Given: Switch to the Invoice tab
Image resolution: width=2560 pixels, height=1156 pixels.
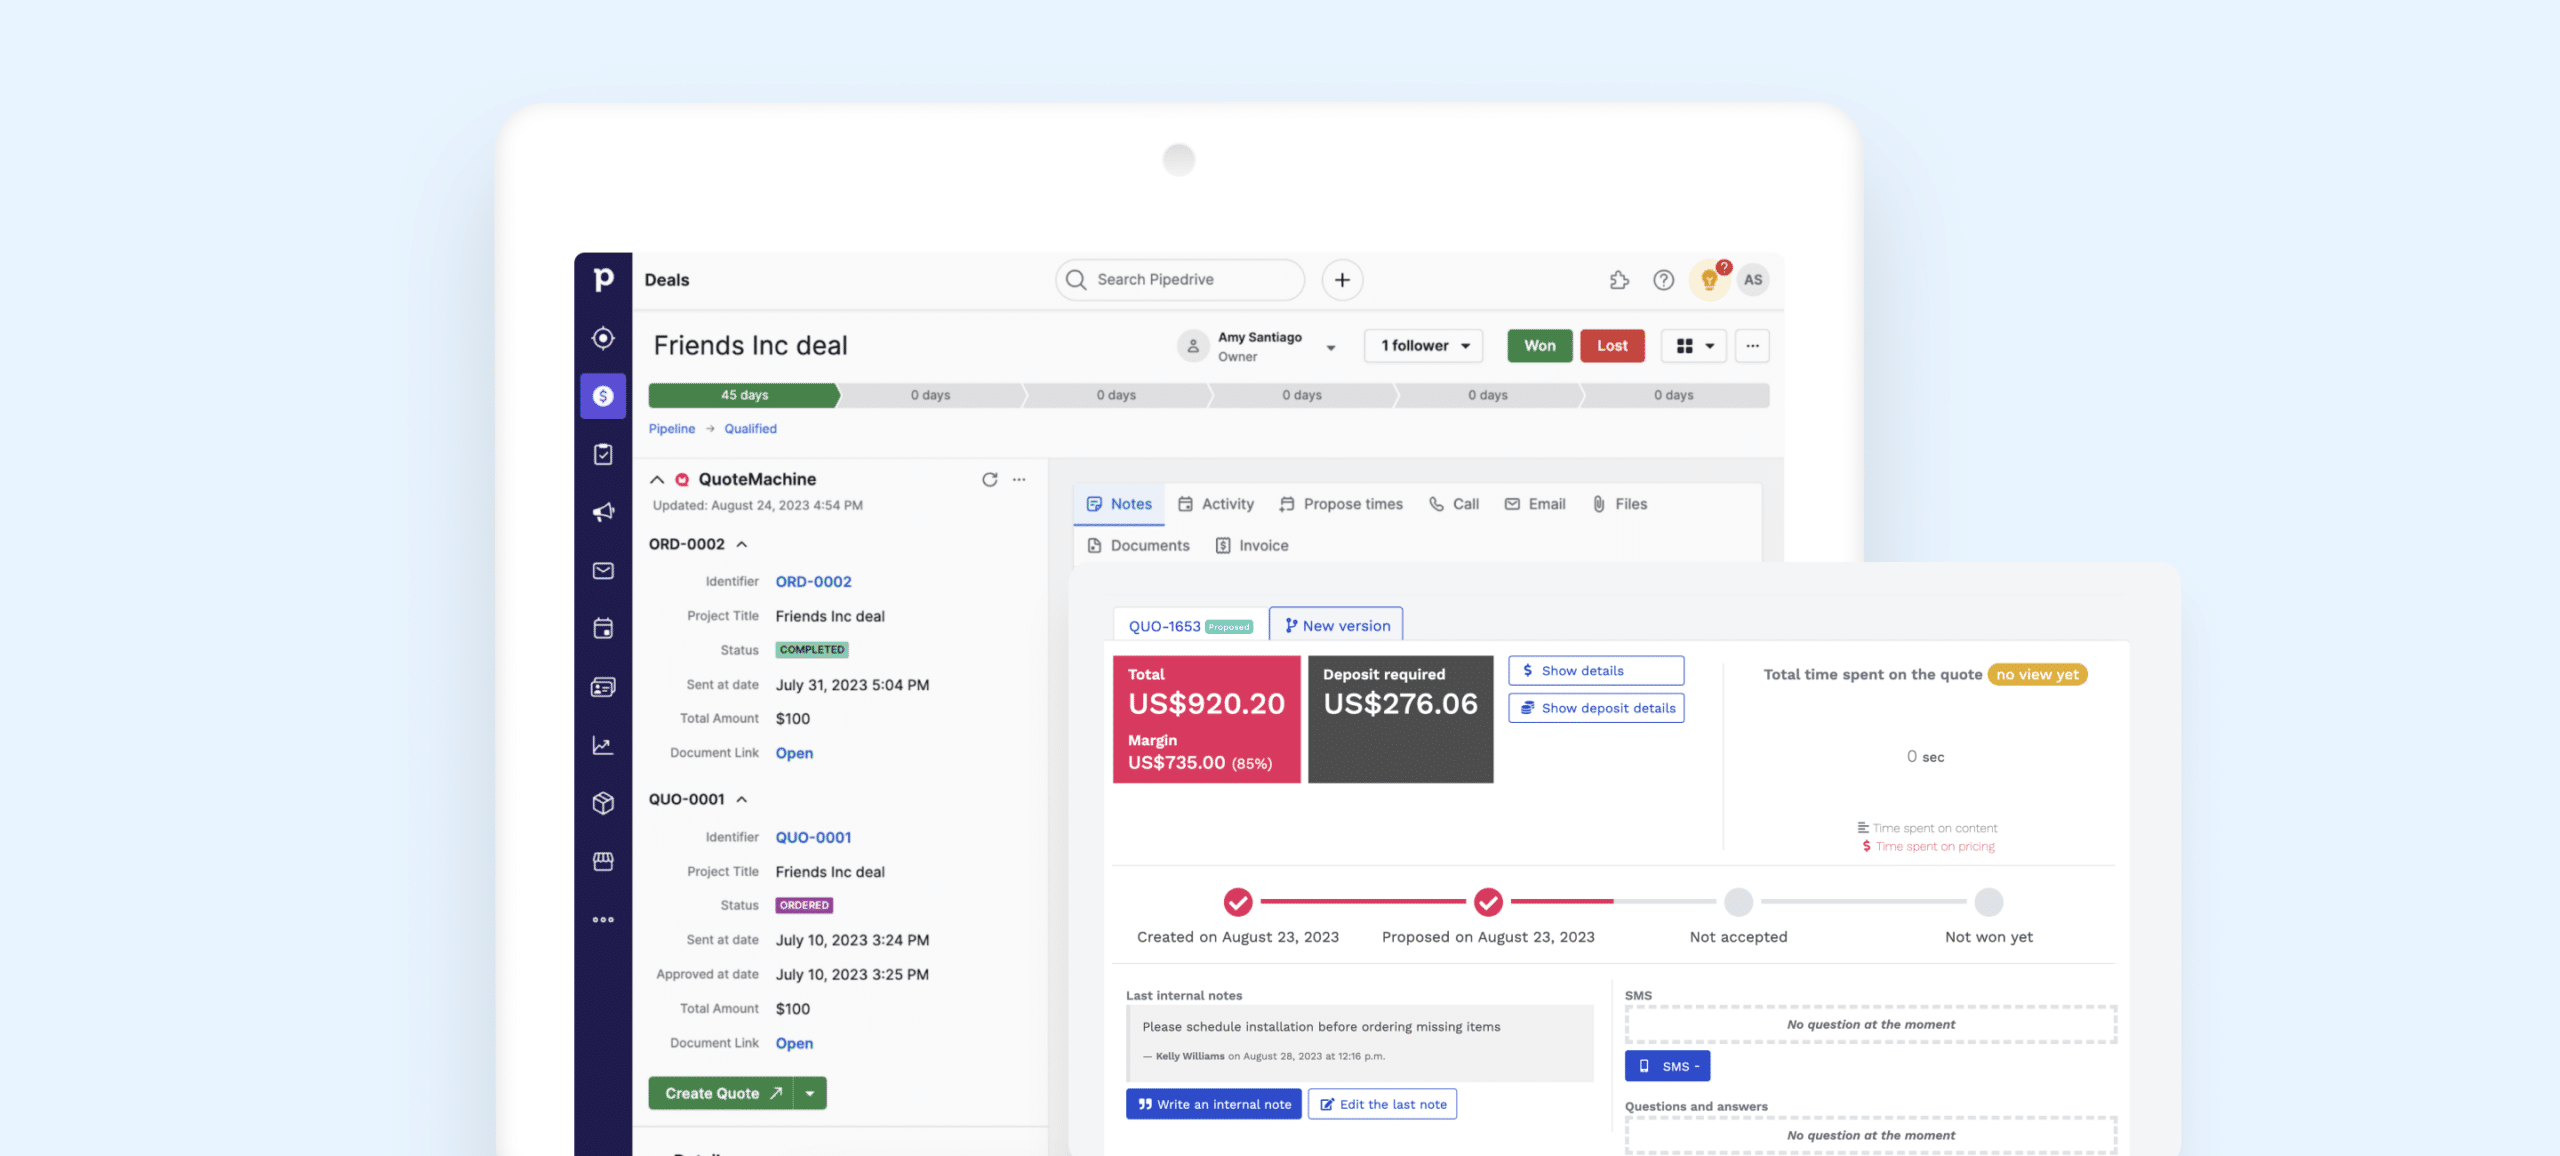Looking at the screenshot, I should click(x=1252, y=545).
